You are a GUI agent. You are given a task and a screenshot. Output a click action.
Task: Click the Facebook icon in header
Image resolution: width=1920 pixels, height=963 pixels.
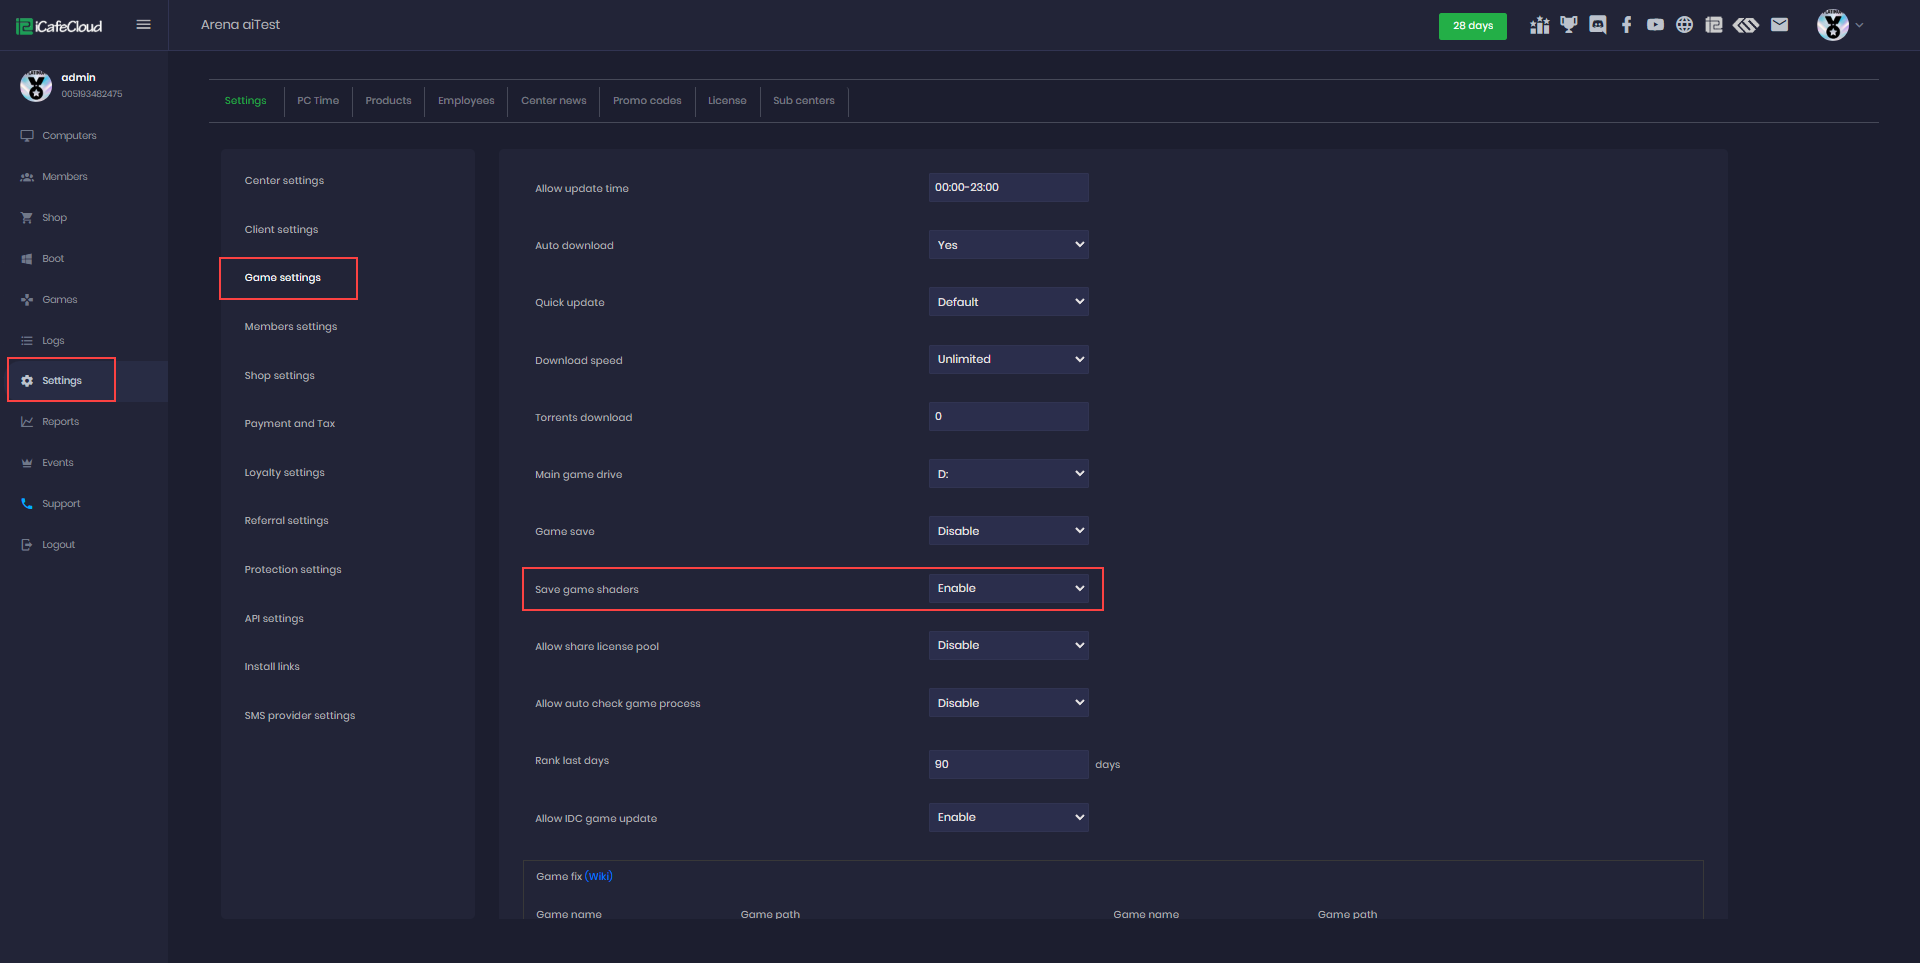1627,25
